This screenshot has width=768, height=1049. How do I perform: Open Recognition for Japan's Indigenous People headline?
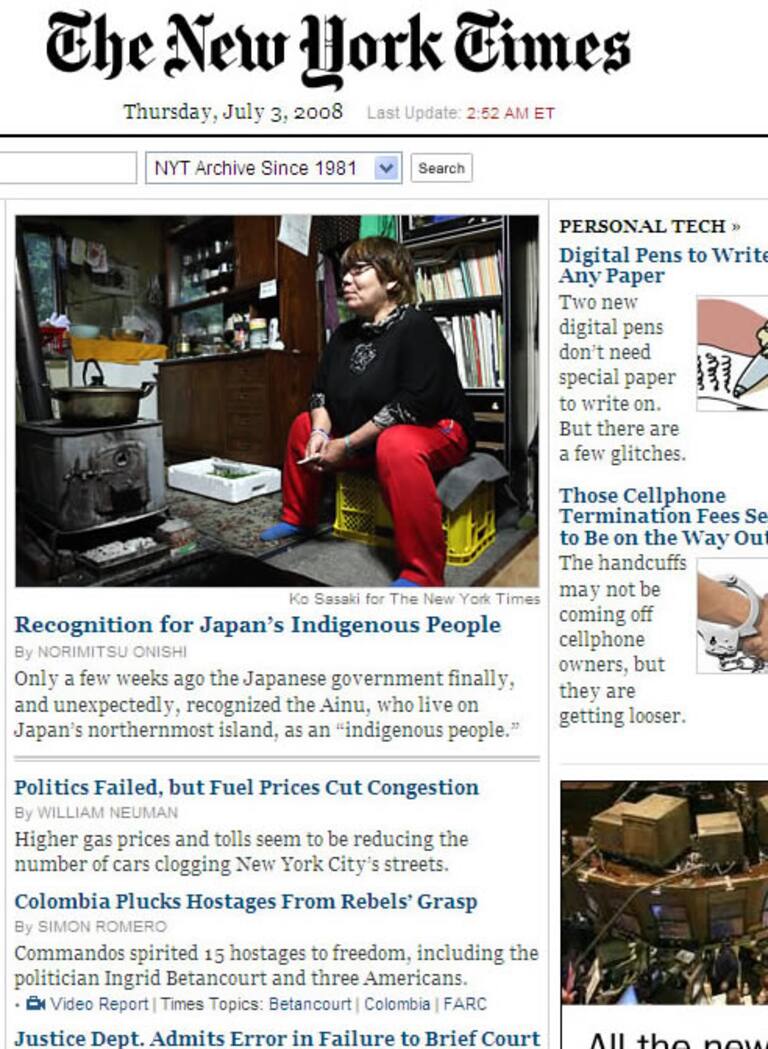258,625
